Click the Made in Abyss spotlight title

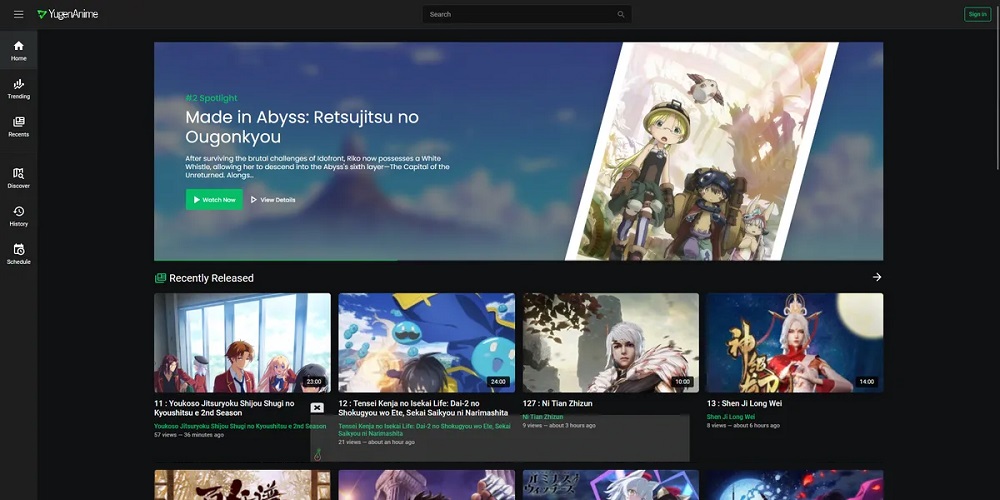click(302, 127)
